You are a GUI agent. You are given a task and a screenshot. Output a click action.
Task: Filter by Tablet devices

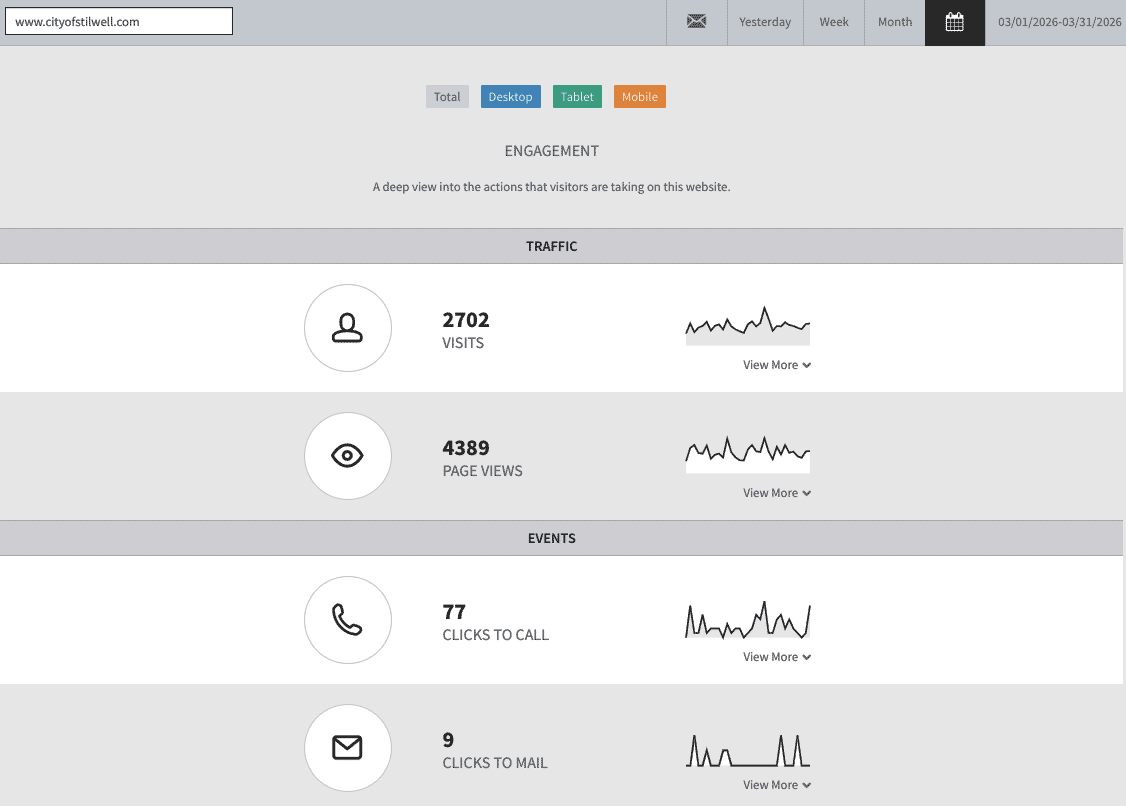coord(577,96)
